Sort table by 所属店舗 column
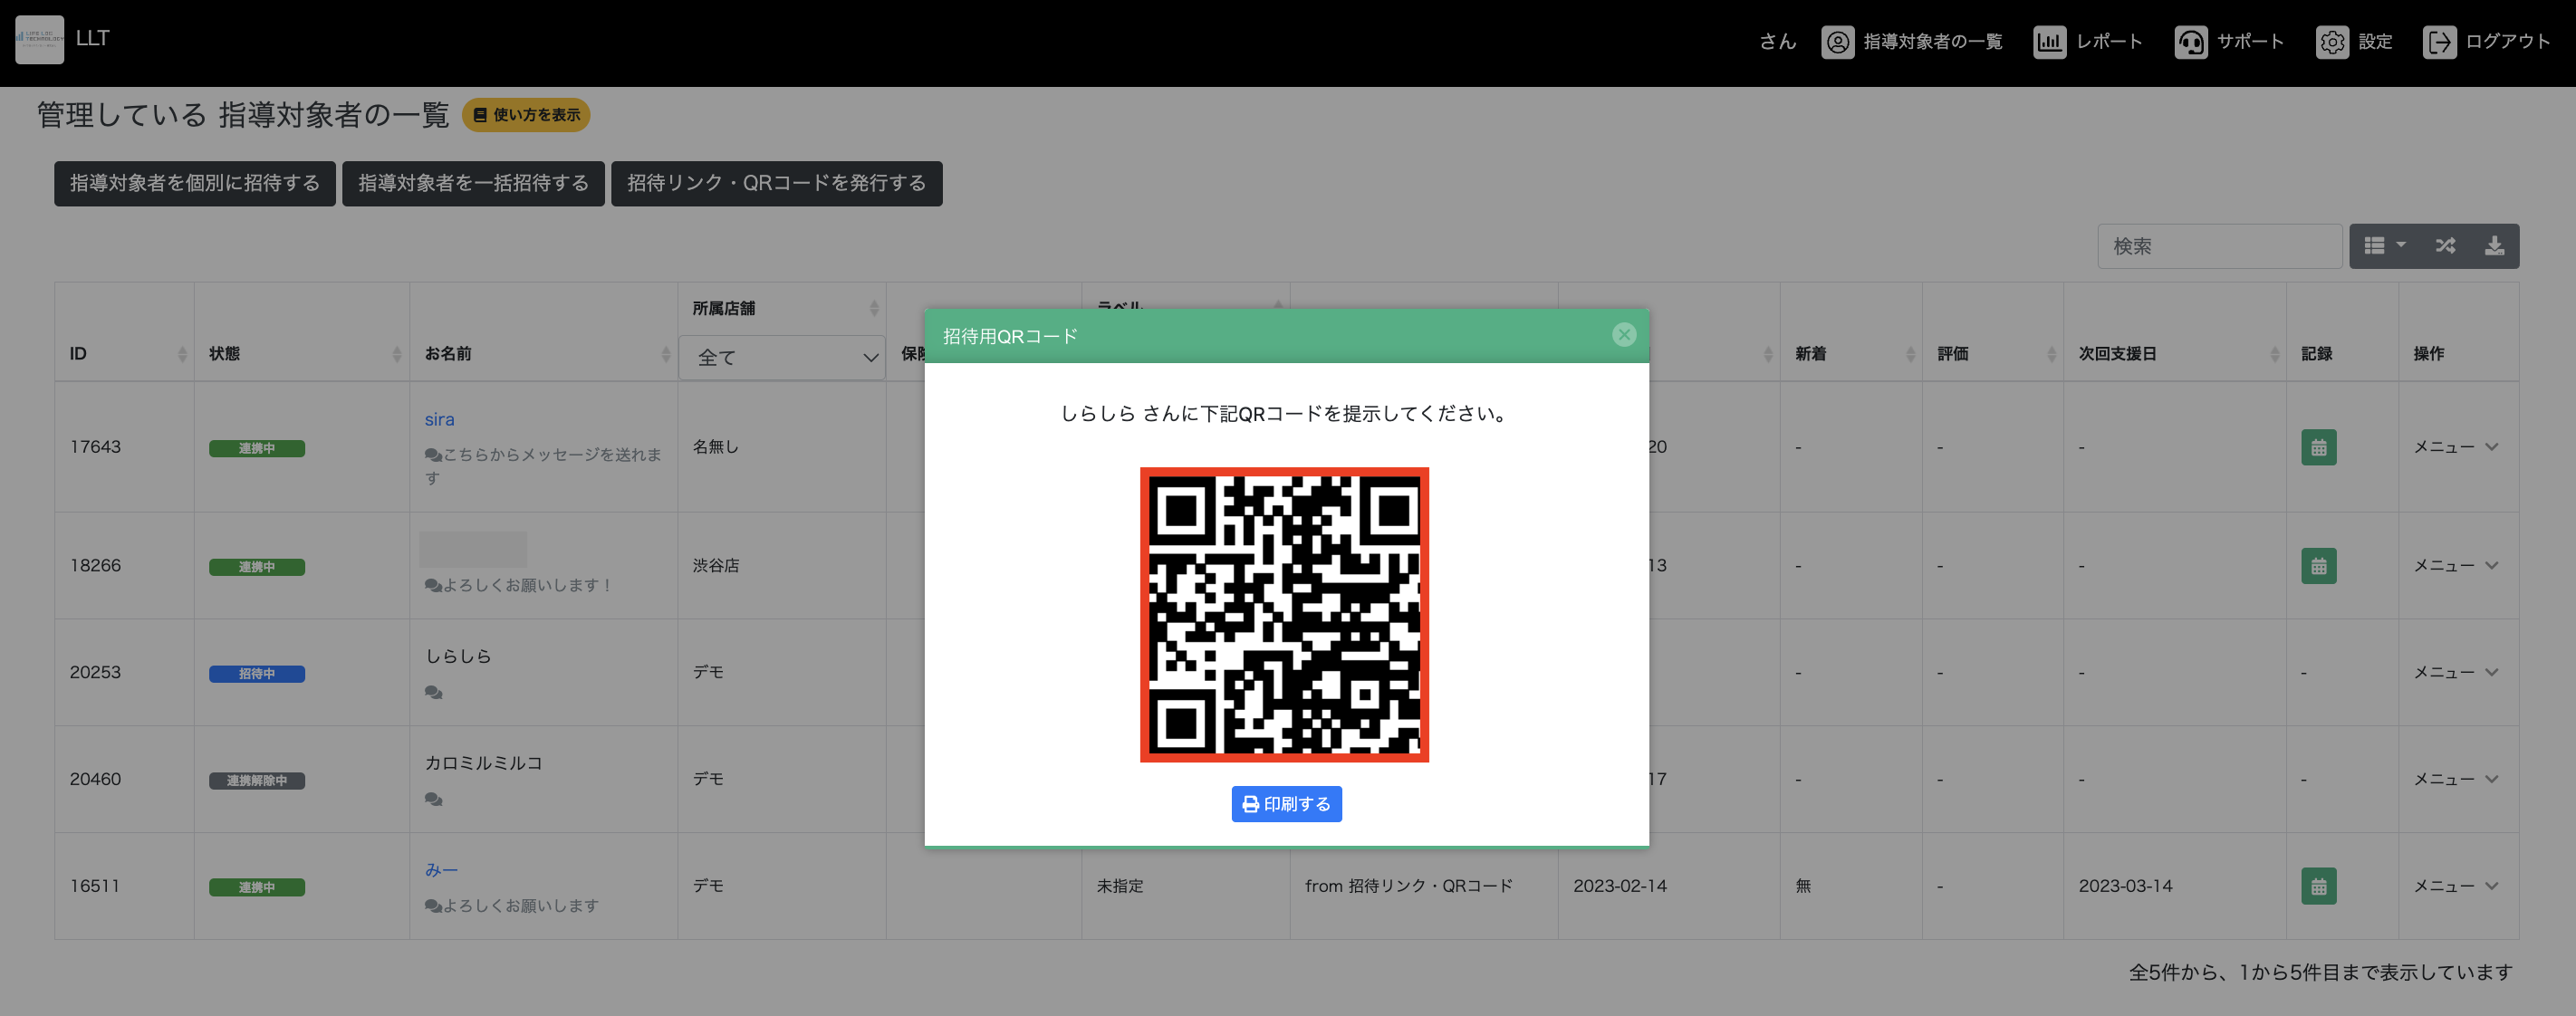The image size is (2576, 1016). click(782, 308)
